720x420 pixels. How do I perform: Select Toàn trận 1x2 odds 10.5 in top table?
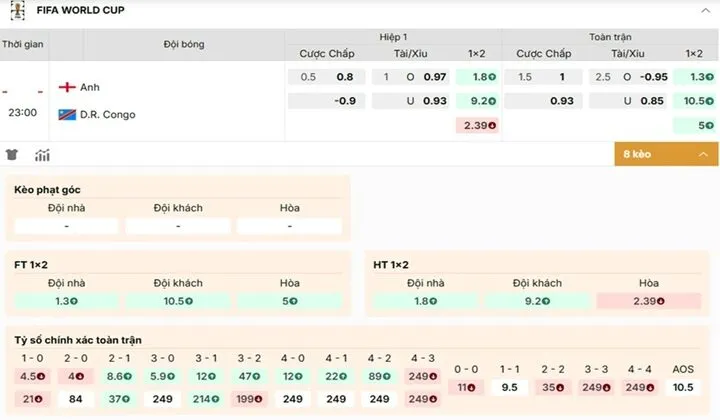695,101
